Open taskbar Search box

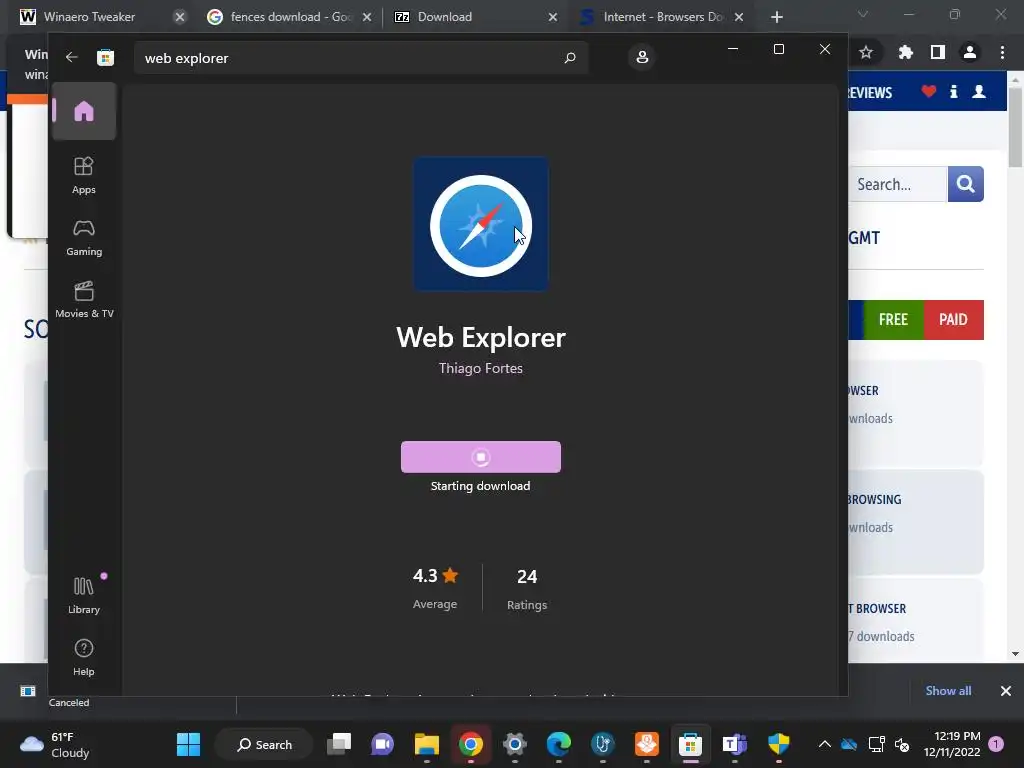pos(264,744)
